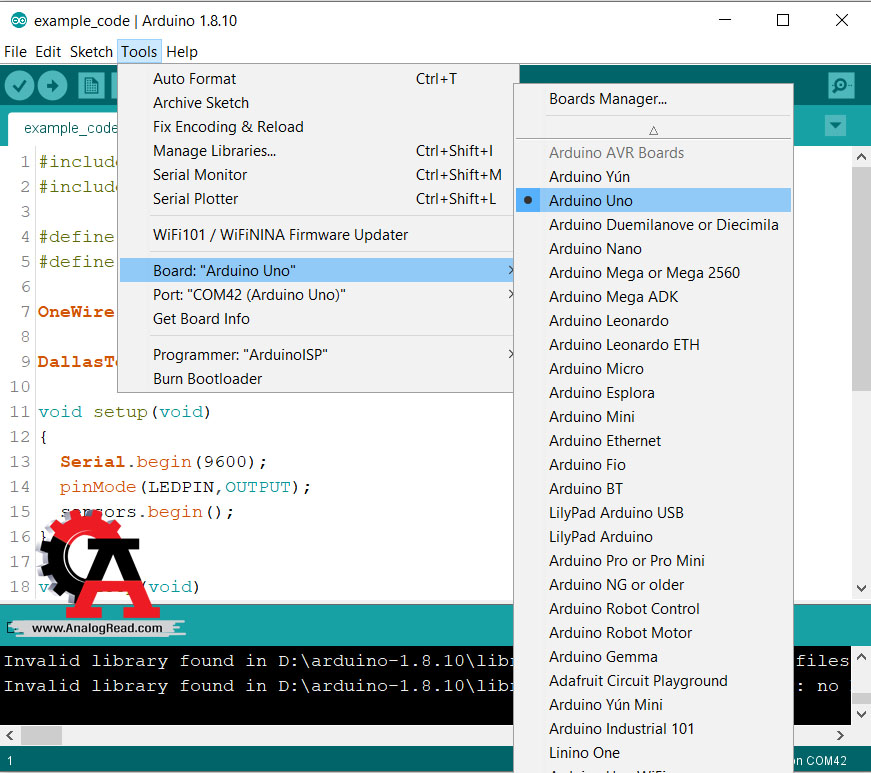
Task: Expand the Board: "Arduino Uno" submenu
Action: coord(316,270)
